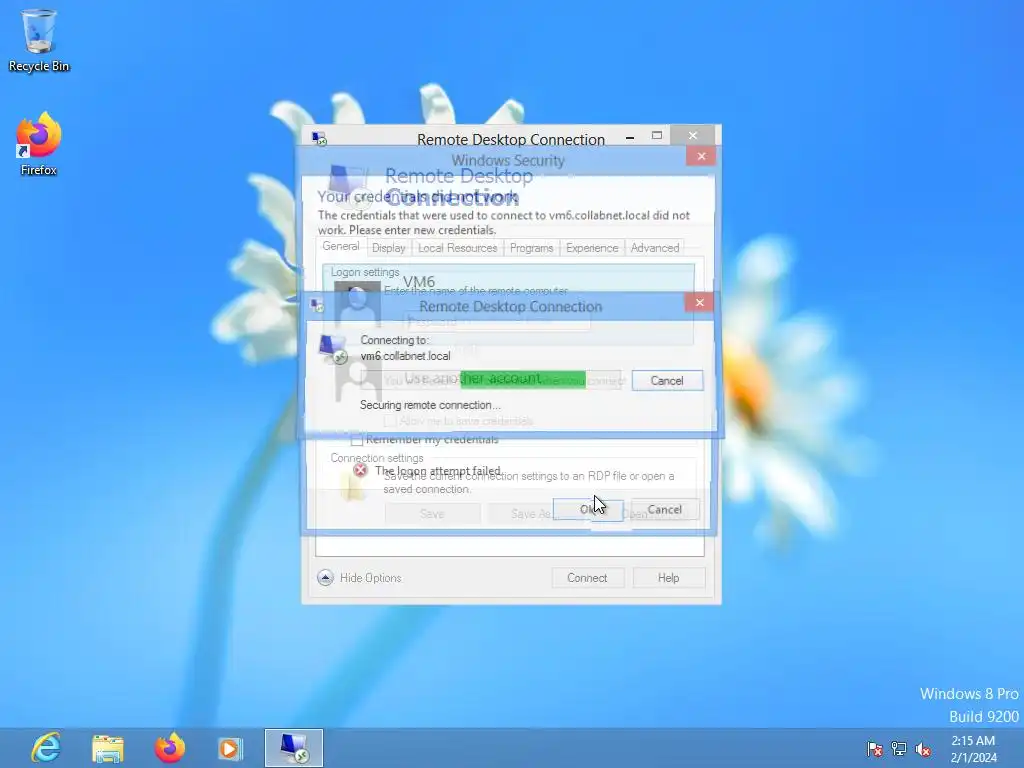Click the Connect button
Viewport: 1024px width, 768px height.
coord(587,578)
